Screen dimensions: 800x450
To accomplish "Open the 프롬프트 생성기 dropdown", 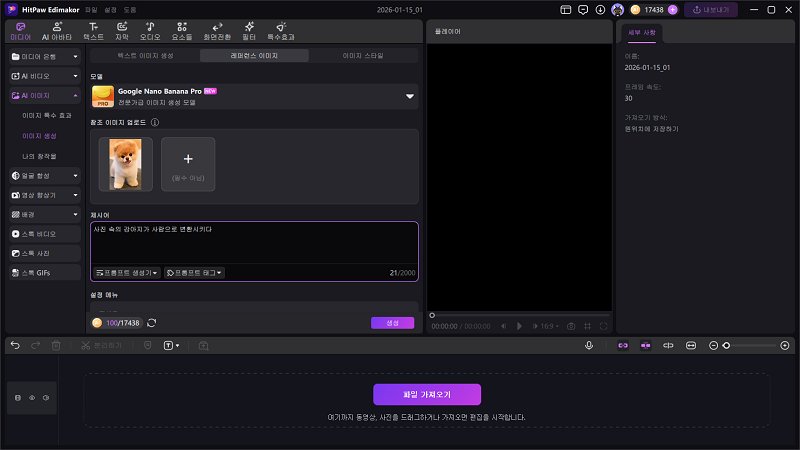I will pyautogui.click(x=127, y=272).
